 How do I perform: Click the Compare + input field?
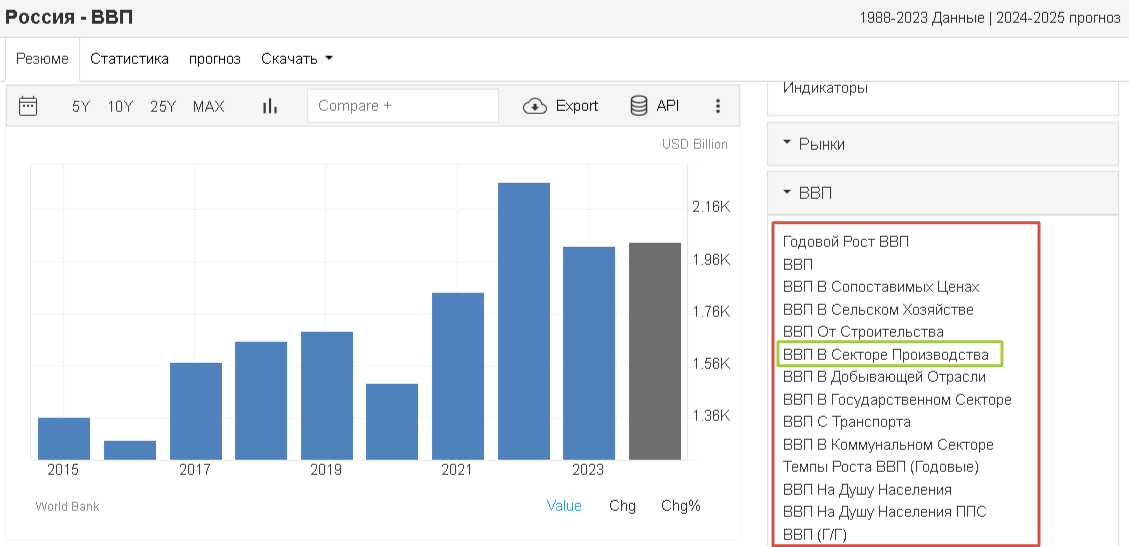[403, 106]
